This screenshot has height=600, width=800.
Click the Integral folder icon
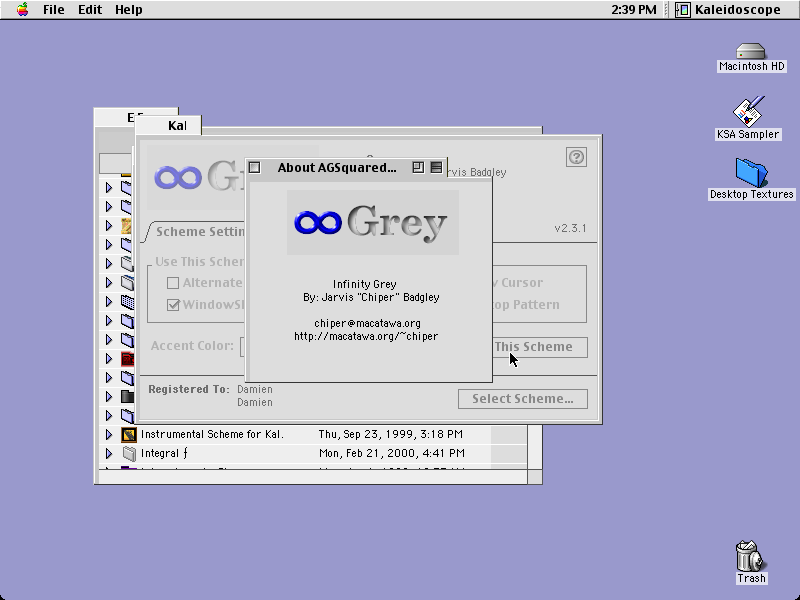click(129, 454)
